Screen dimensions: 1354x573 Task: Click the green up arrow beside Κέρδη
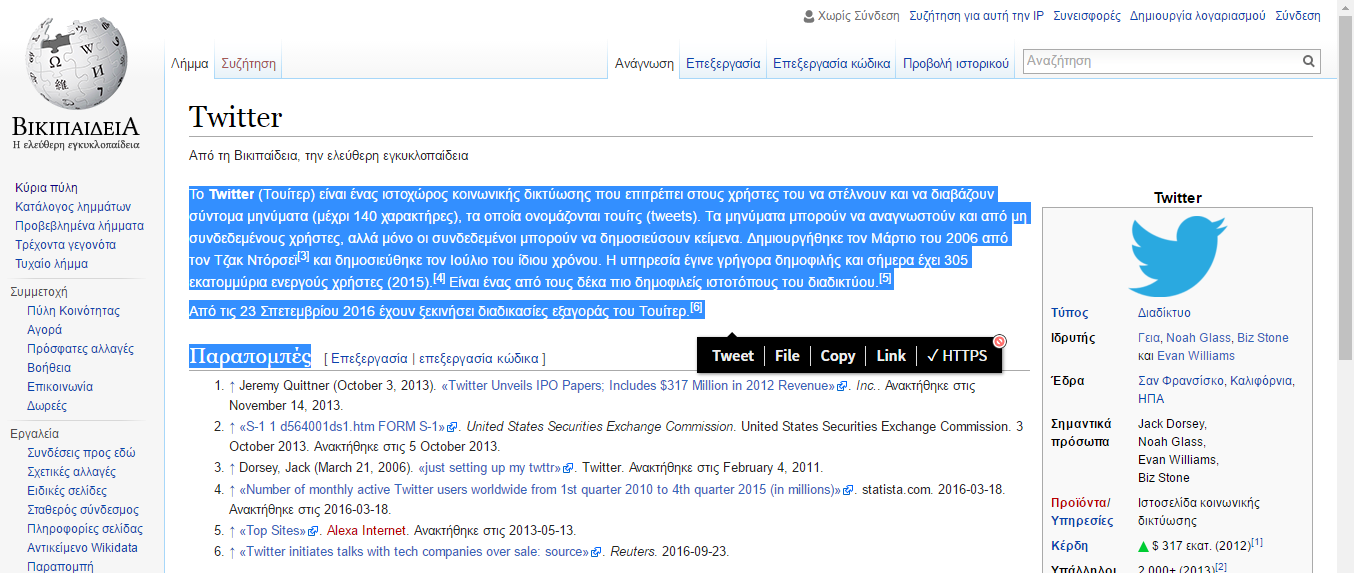point(1144,547)
